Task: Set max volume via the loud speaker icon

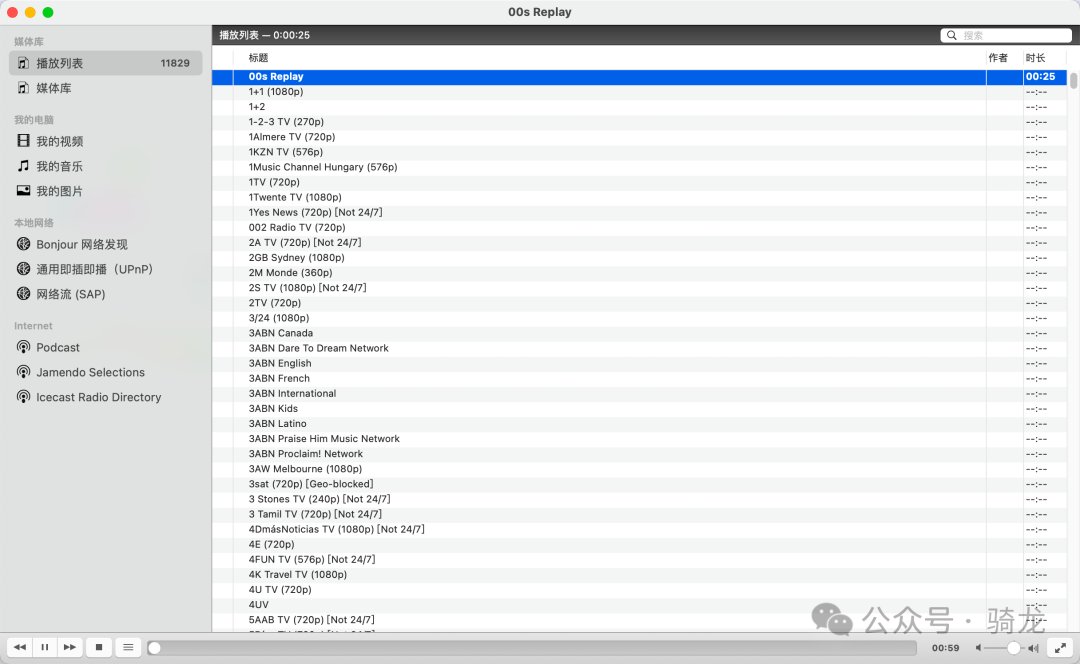Action: click(x=1033, y=648)
